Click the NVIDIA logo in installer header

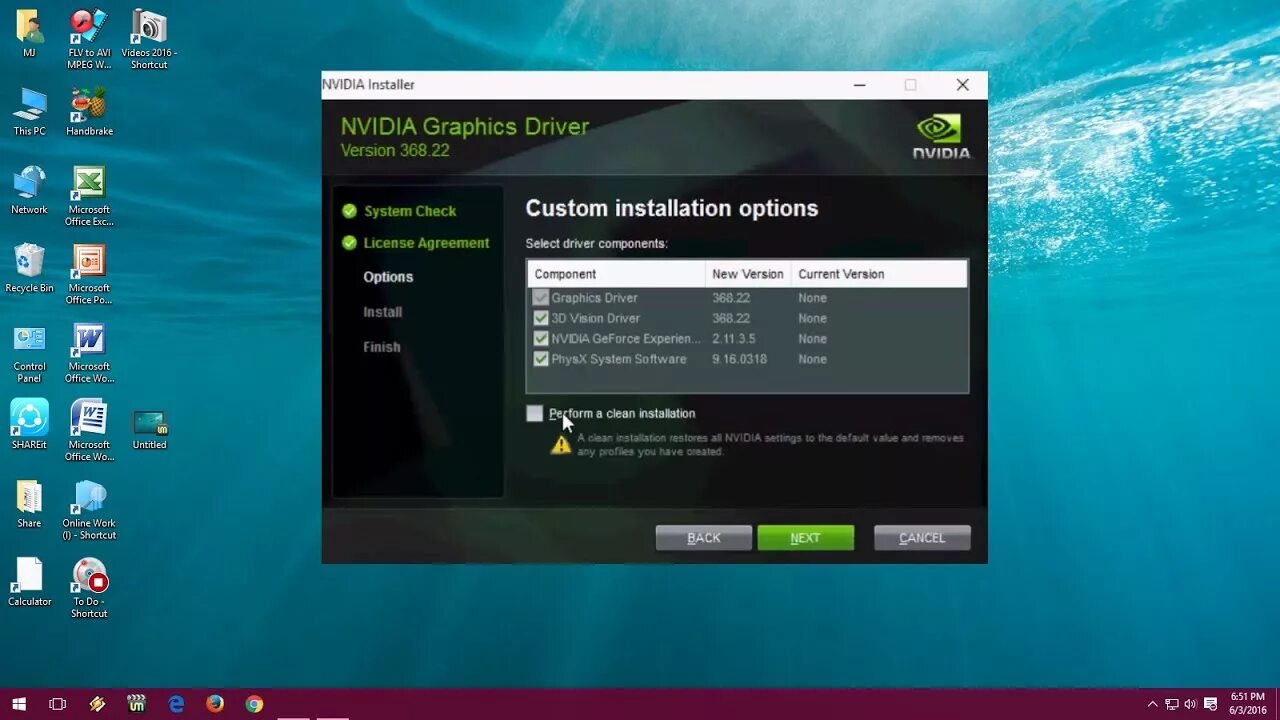pos(941,136)
